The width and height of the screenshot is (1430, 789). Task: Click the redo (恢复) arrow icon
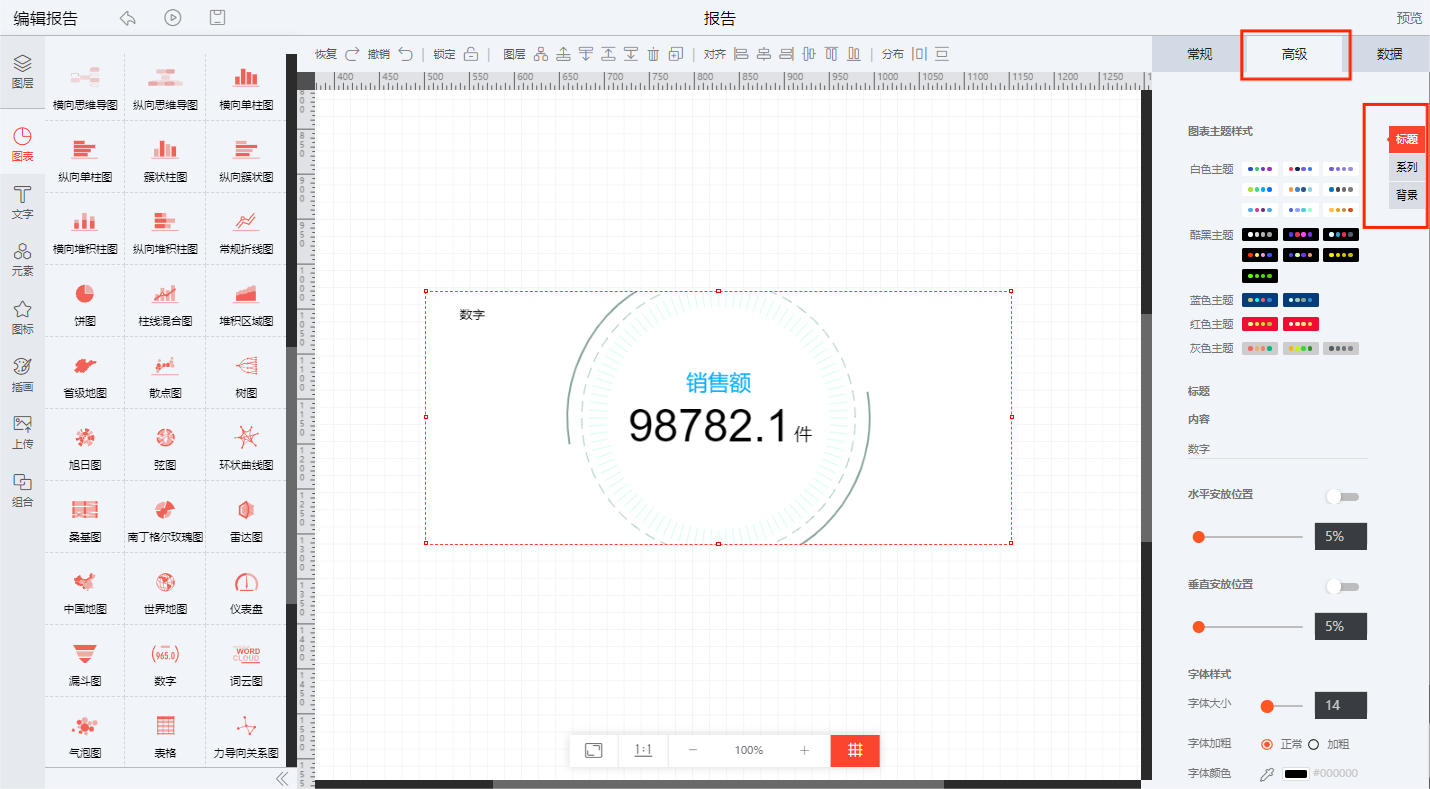[352, 54]
